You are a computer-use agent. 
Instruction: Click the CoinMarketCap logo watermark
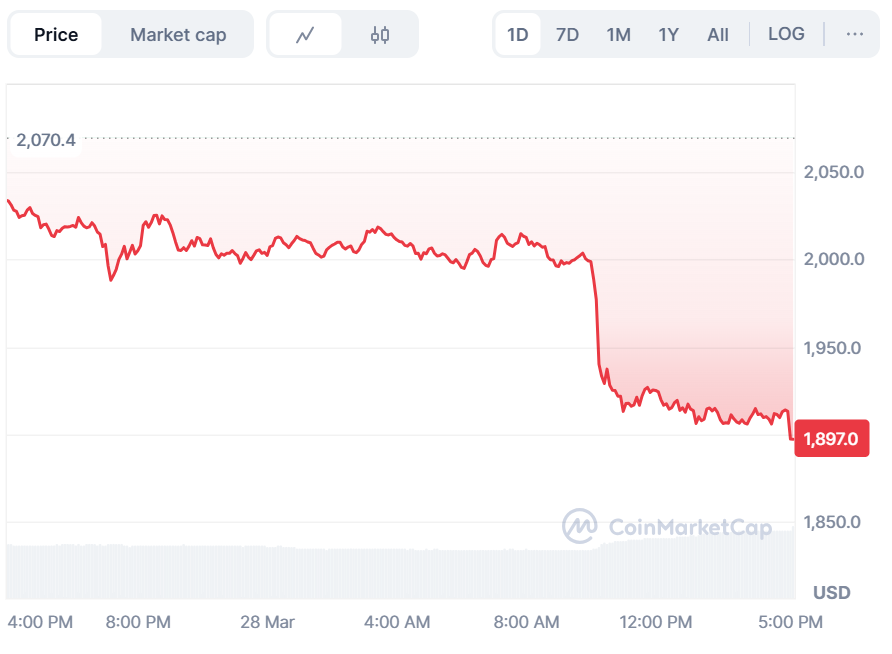[x=666, y=526]
